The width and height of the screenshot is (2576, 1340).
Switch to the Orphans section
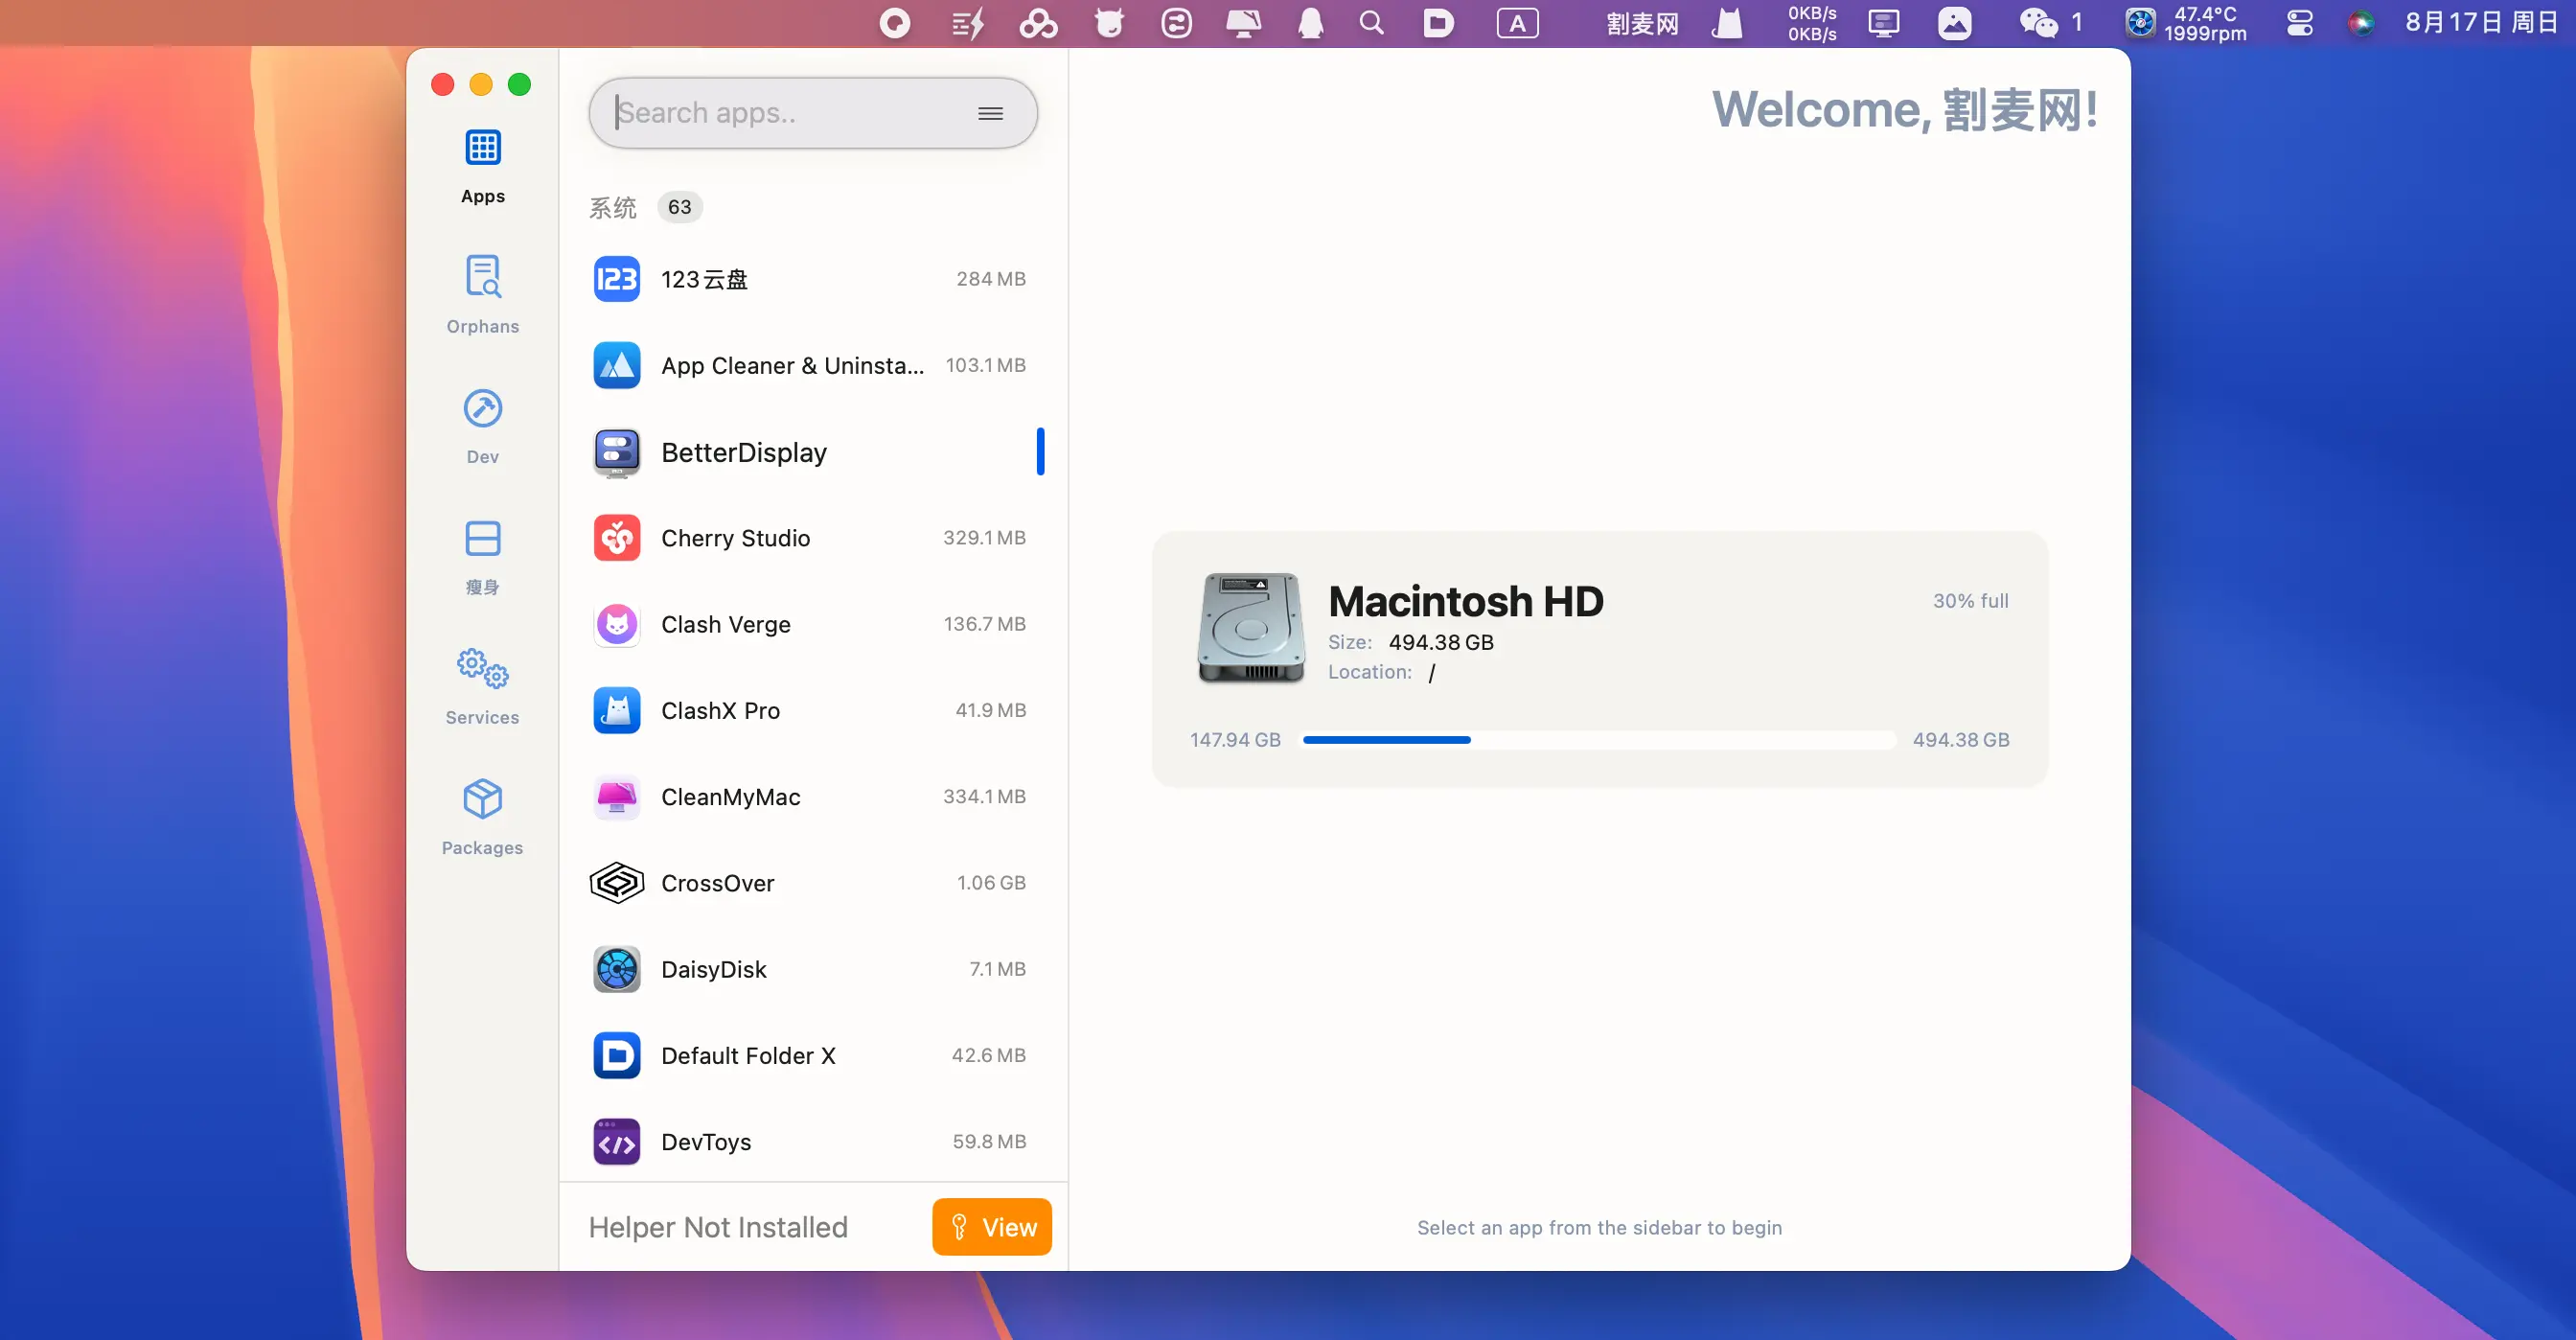click(482, 295)
